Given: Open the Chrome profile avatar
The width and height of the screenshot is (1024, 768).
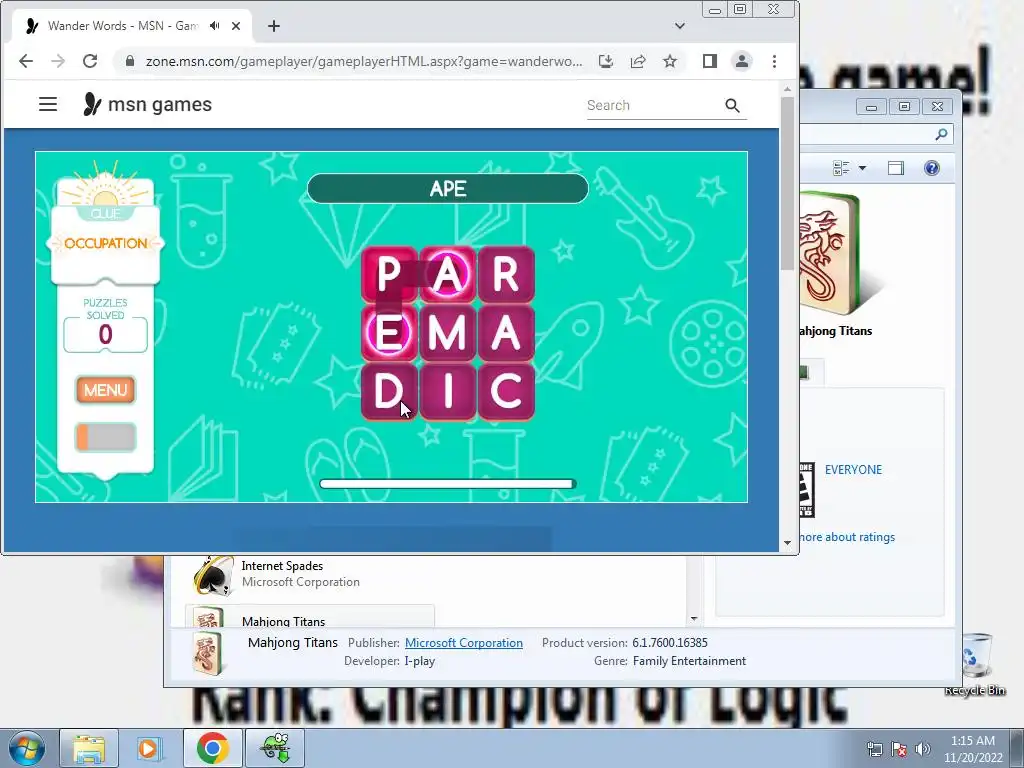Looking at the screenshot, I should [x=742, y=61].
